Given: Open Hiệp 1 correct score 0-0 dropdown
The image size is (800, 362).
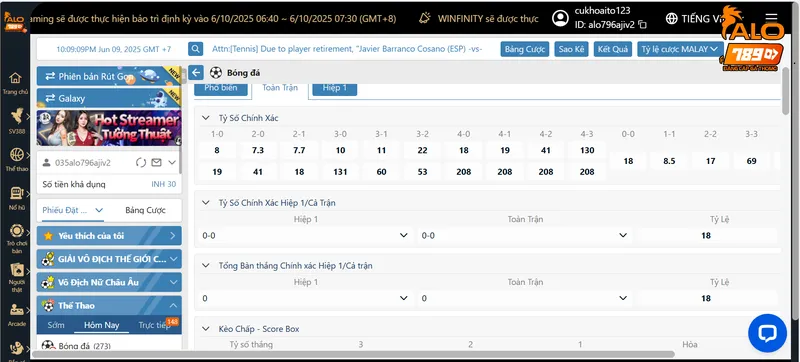Looking at the screenshot, I should coord(305,235).
